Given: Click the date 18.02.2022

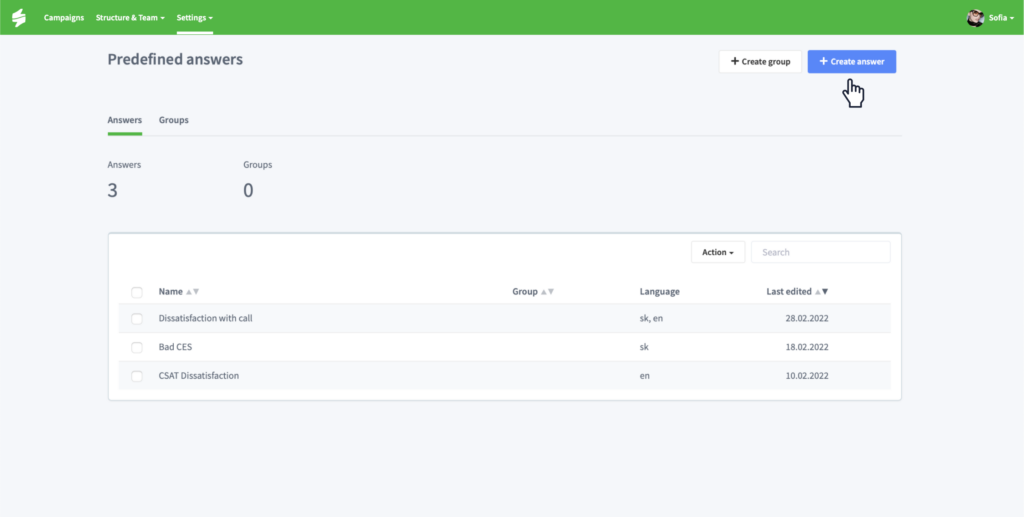Looking at the screenshot, I should pyautogui.click(x=807, y=347).
